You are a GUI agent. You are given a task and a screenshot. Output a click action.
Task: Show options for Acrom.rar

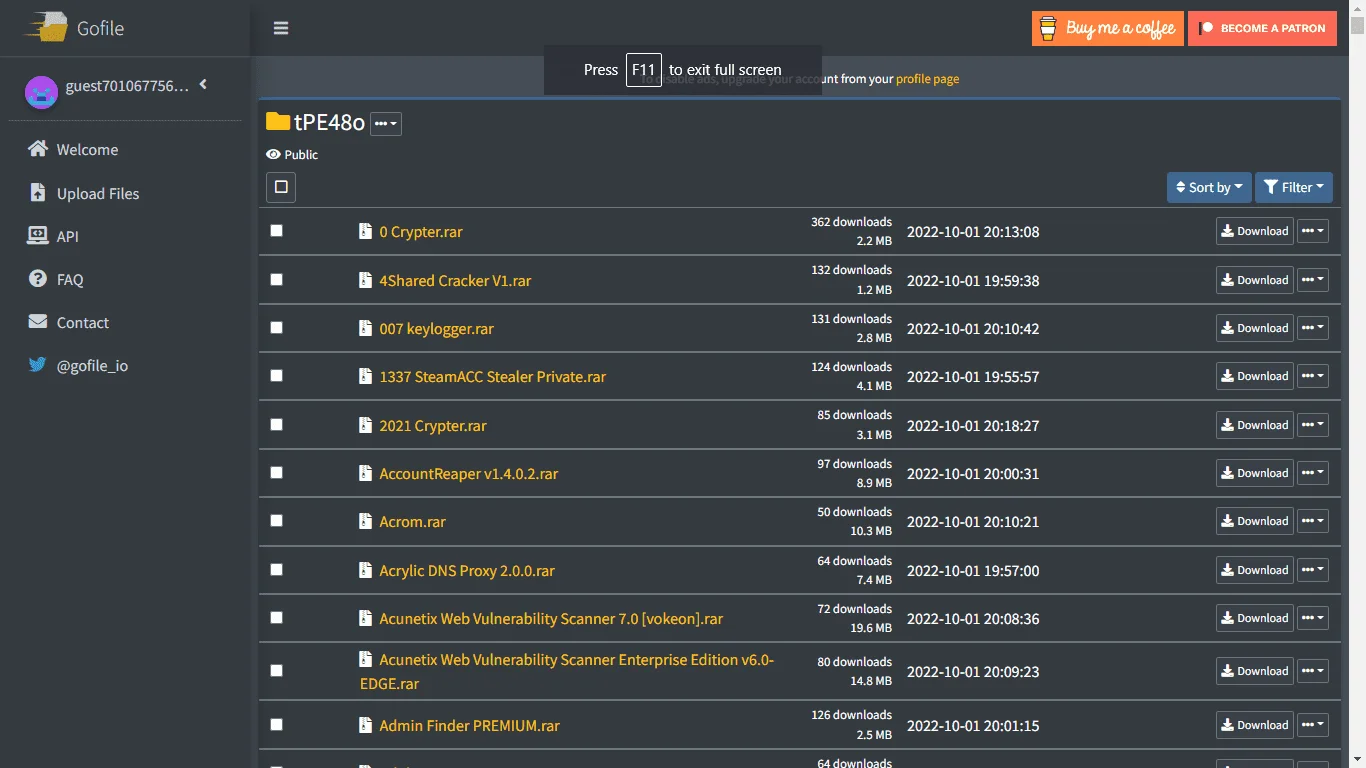1313,521
